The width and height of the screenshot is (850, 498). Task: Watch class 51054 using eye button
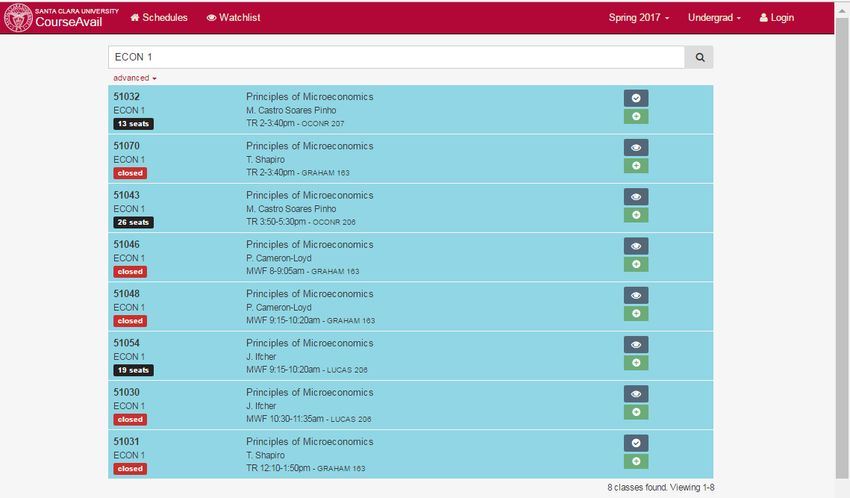(636, 345)
